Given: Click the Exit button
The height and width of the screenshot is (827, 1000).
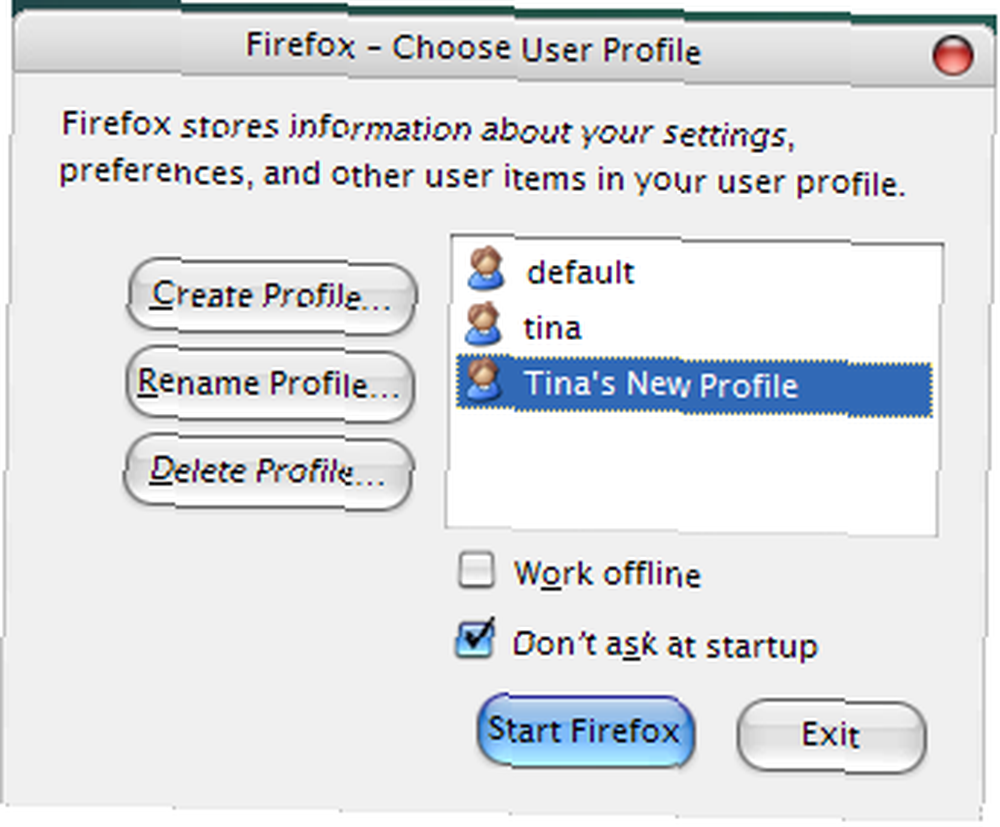Looking at the screenshot, I should coord(831,736).
